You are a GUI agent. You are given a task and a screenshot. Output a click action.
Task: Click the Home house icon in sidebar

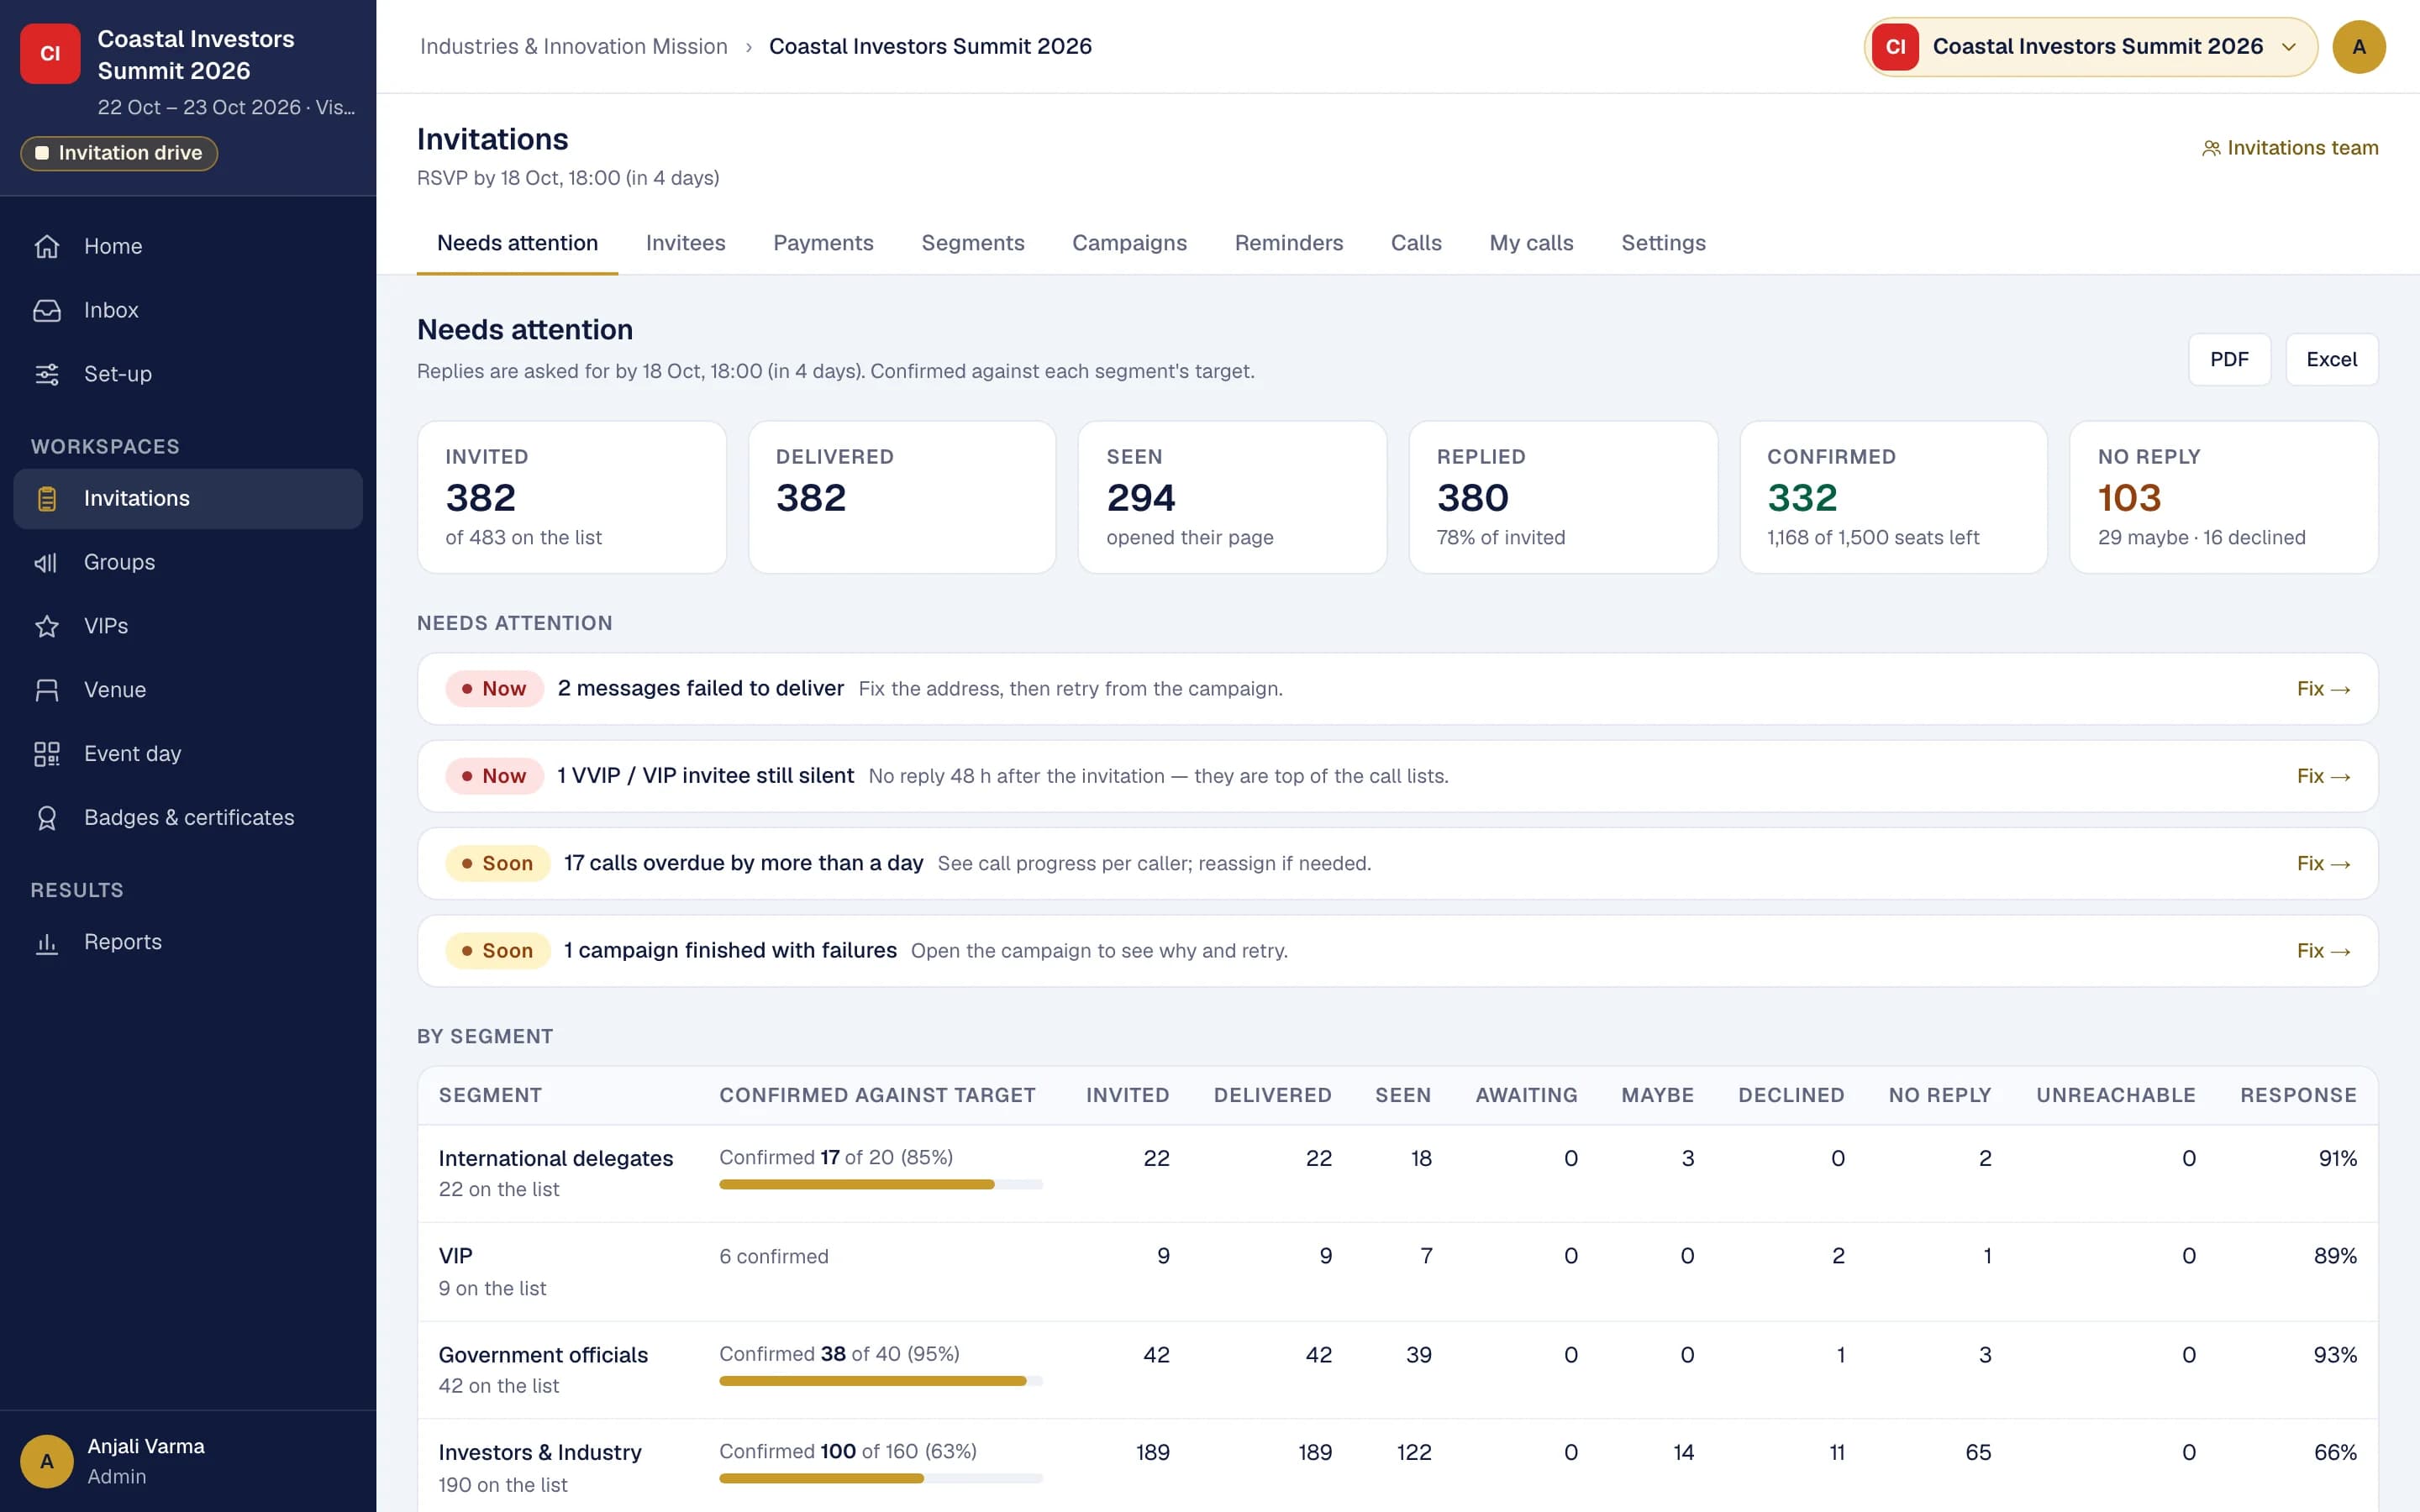47,246
